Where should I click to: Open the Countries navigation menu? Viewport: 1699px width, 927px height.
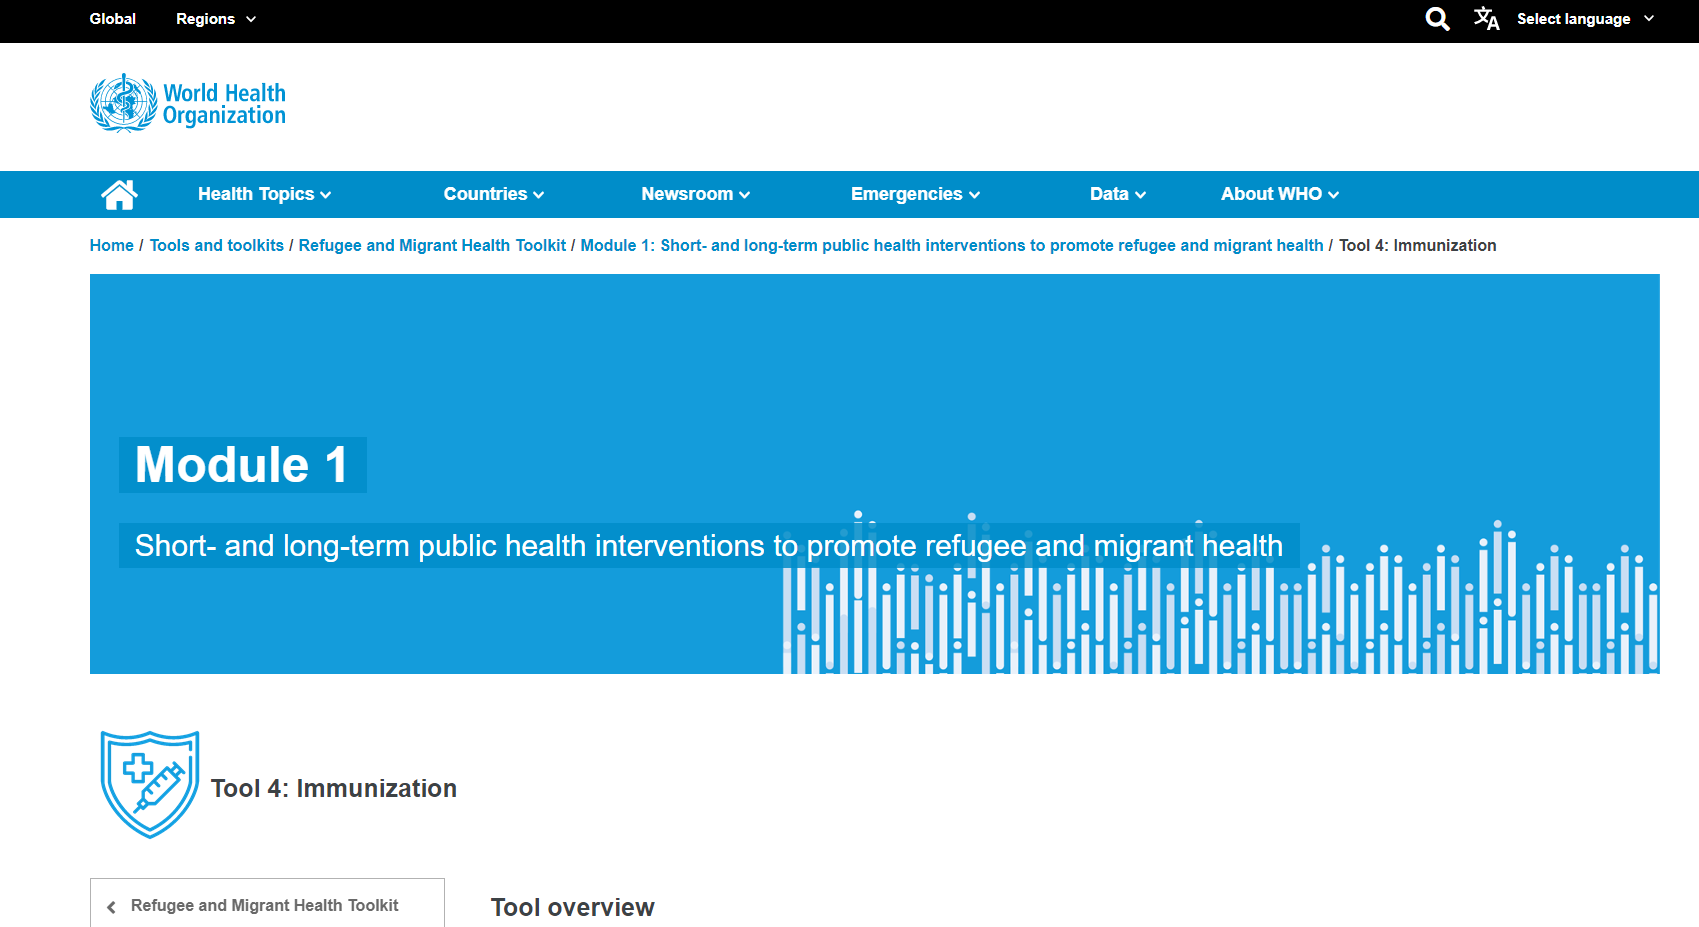(492, 194)
